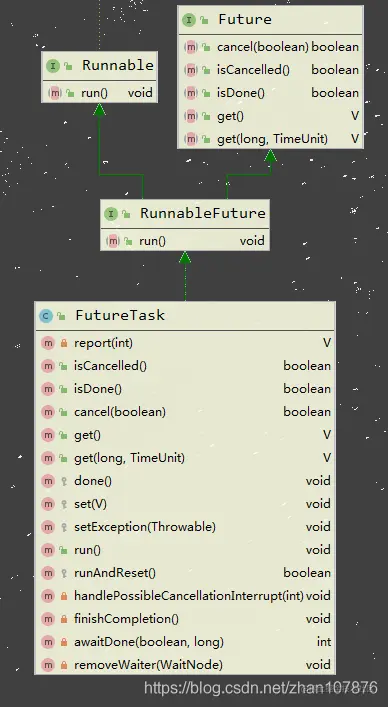
Task: Click the interface icon beside Runnable
Action: click(x=53, y=67)
